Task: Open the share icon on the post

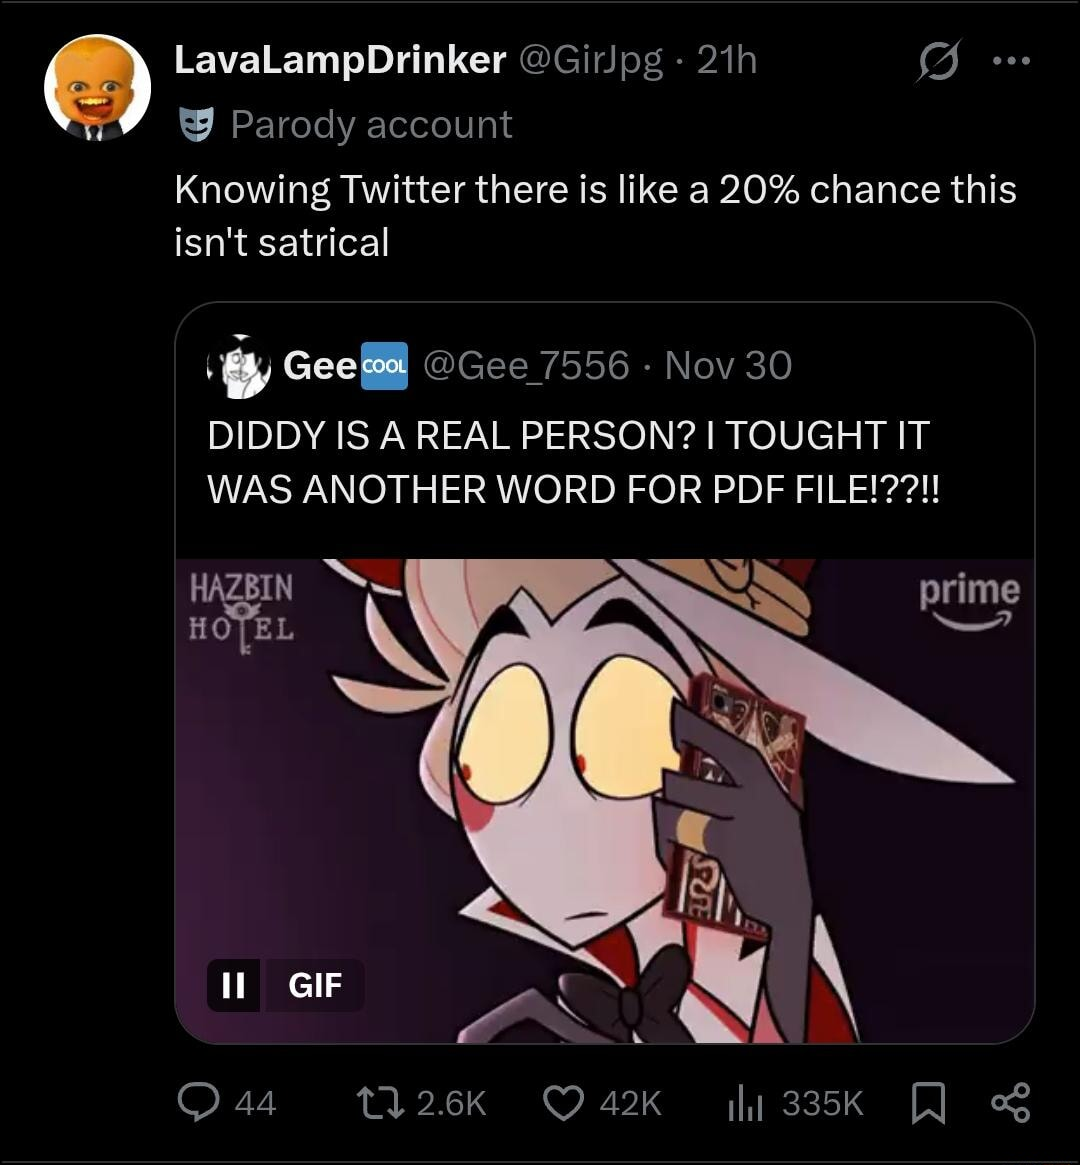Action: point(1009,1103)
